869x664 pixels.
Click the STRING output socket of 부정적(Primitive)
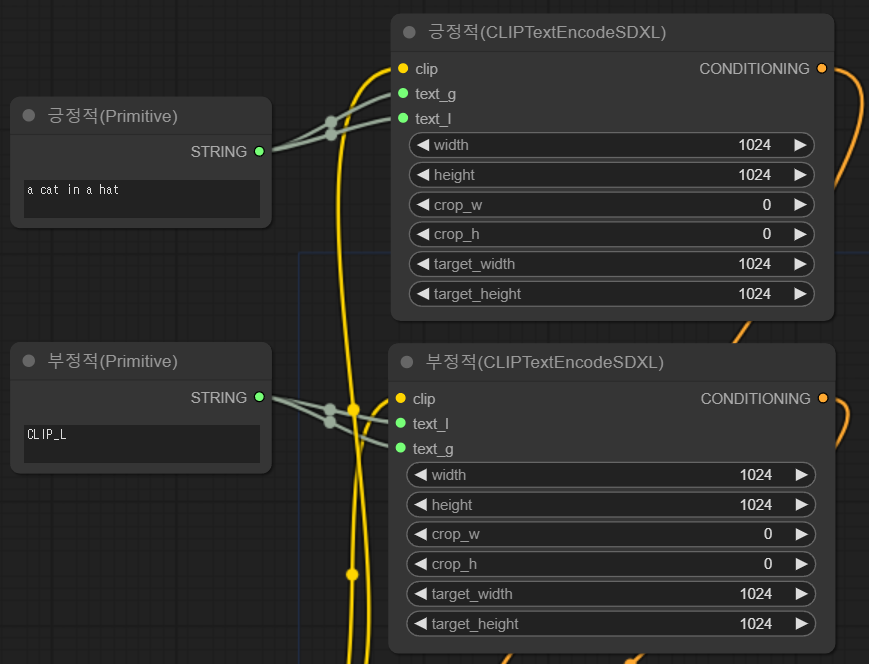[259, 397]
